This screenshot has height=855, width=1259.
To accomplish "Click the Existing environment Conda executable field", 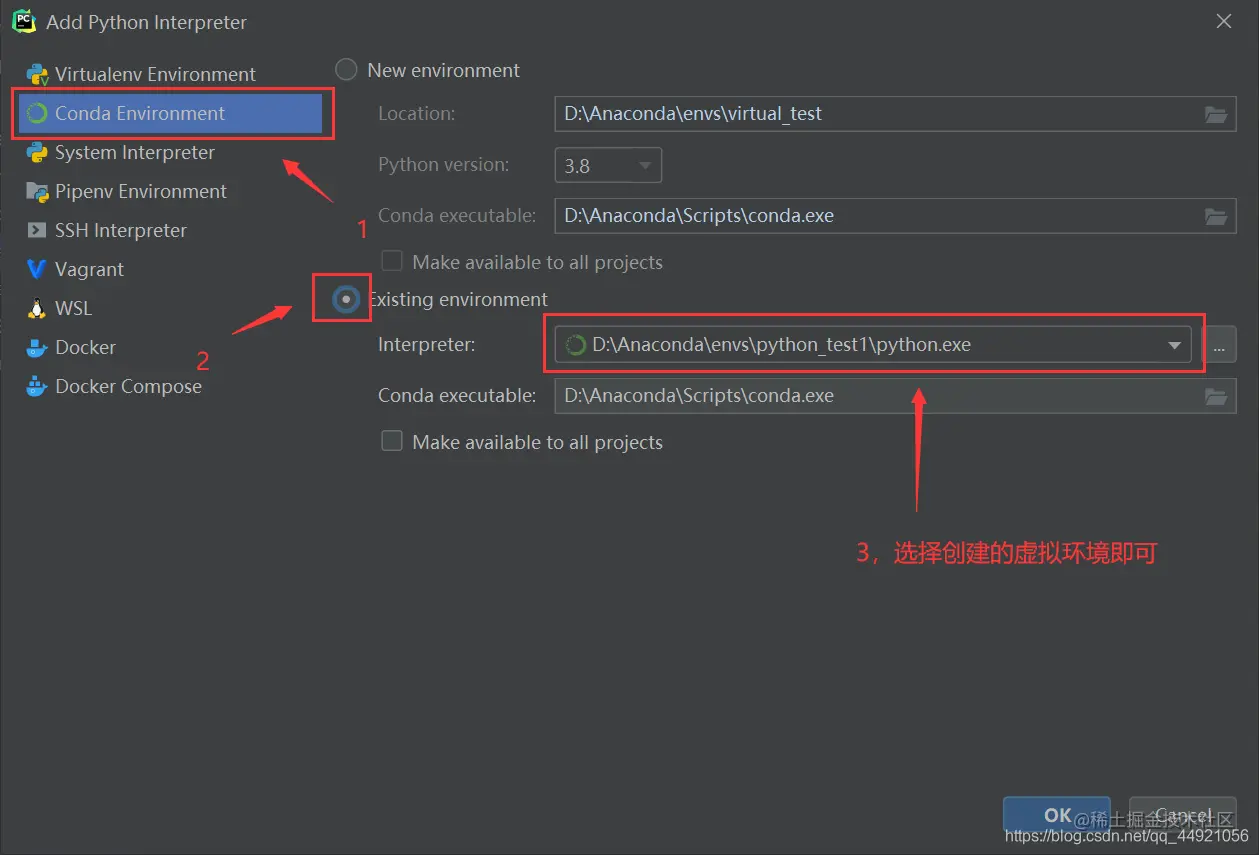I will pos(895,396).
